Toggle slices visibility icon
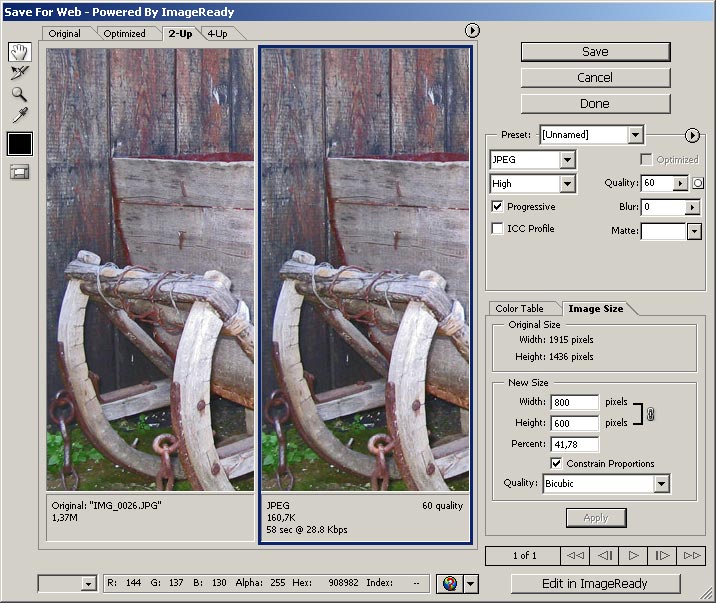This screenshot has width=716, height=603. click(x=19, y=172)
